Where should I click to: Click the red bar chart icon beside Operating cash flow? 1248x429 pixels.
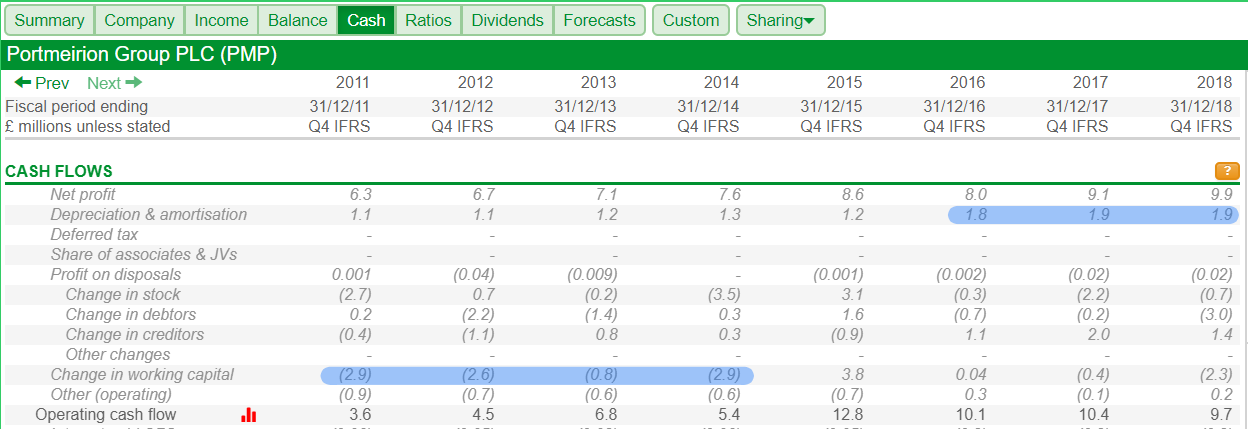tap(249, 414)
